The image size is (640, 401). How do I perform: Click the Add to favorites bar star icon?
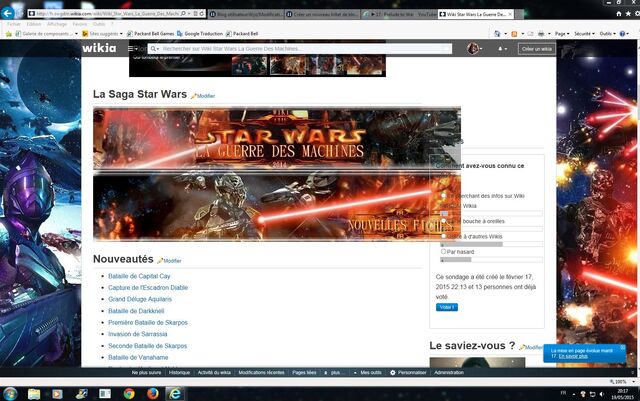tap(8, 33)
